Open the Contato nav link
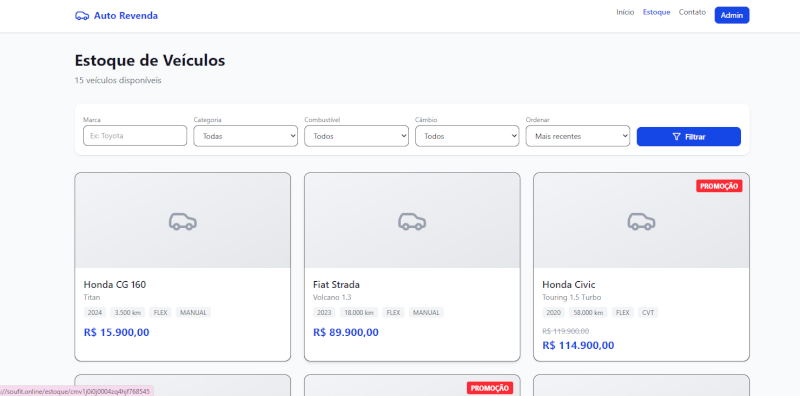This screenshot has width=800, height=396. pos(692,12)
